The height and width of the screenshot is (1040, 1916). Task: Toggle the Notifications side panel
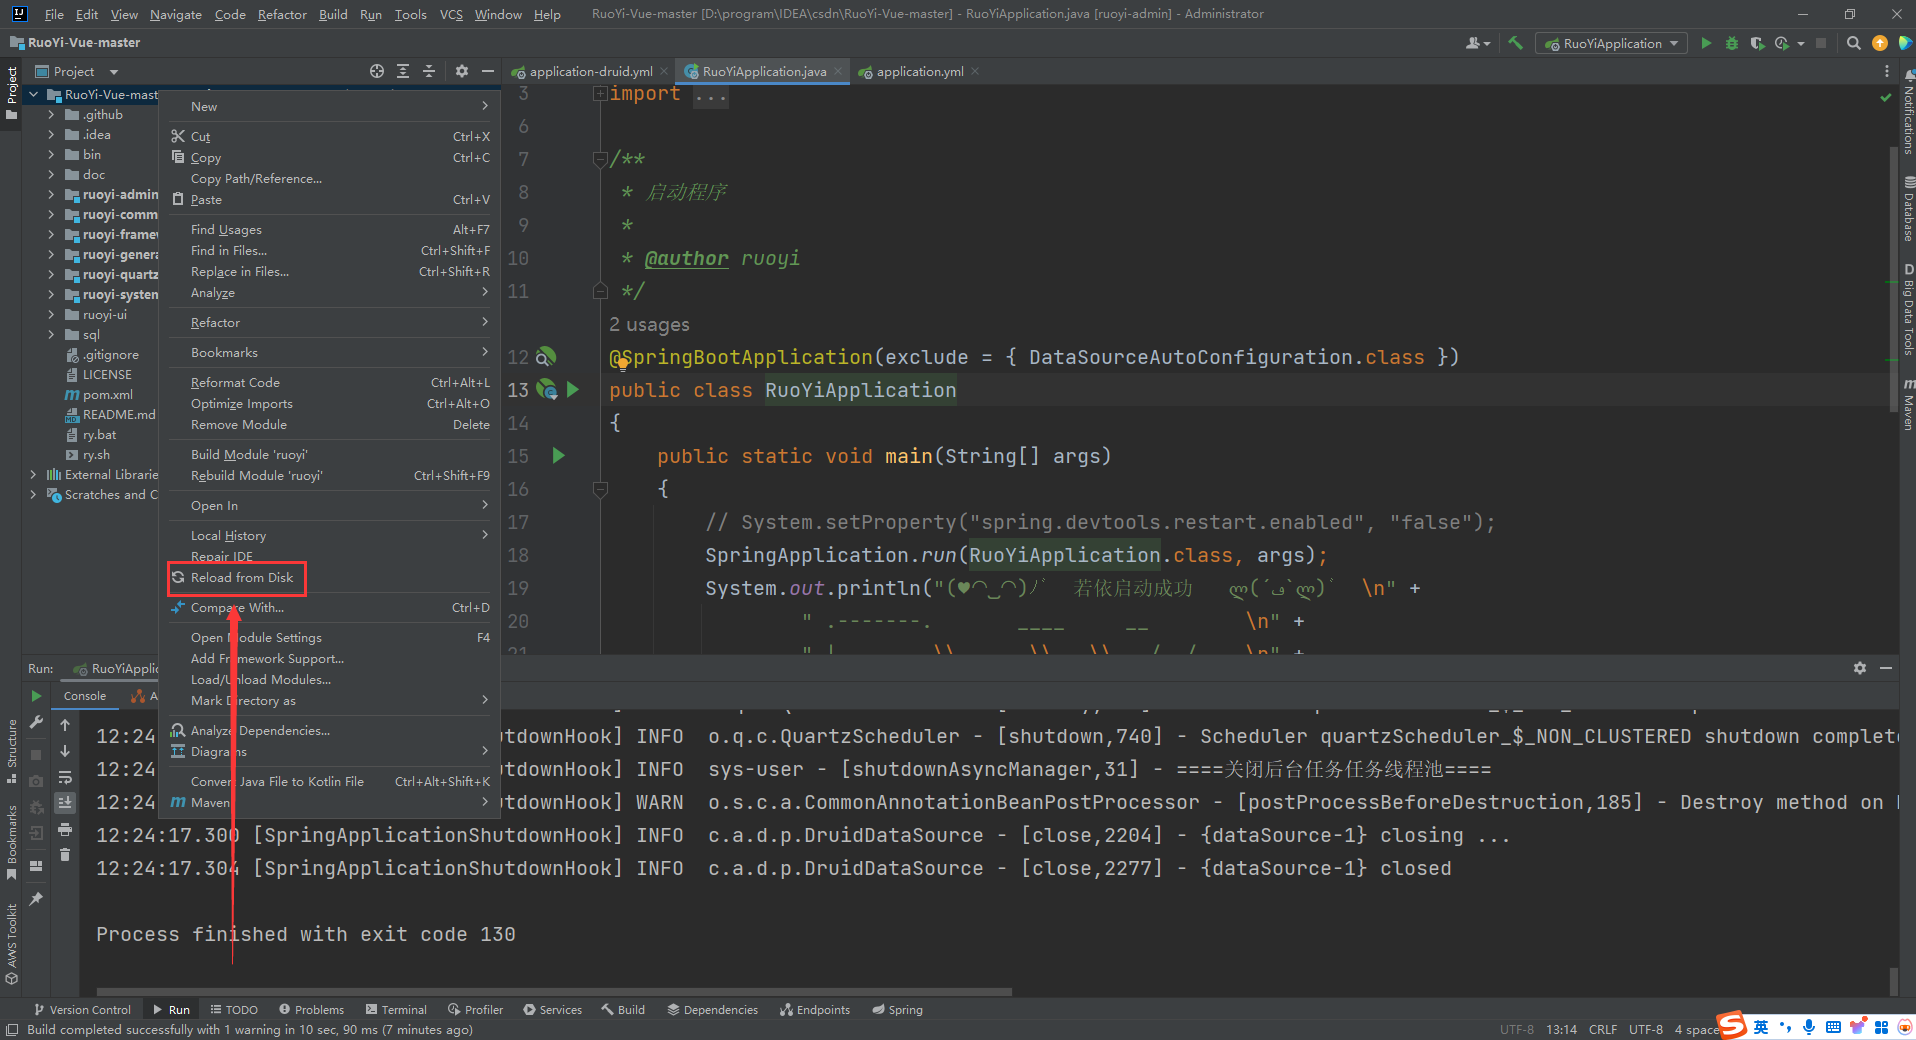1907,112
